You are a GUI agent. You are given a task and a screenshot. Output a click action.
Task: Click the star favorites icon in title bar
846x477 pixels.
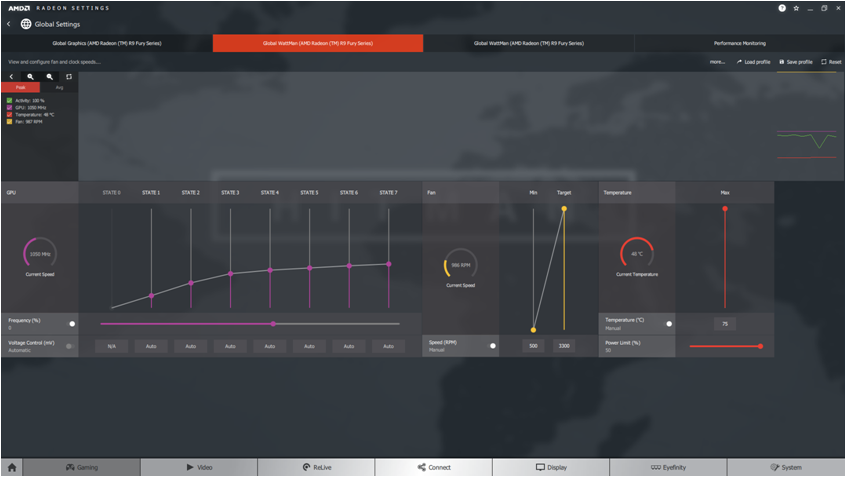tap(796, 8)
